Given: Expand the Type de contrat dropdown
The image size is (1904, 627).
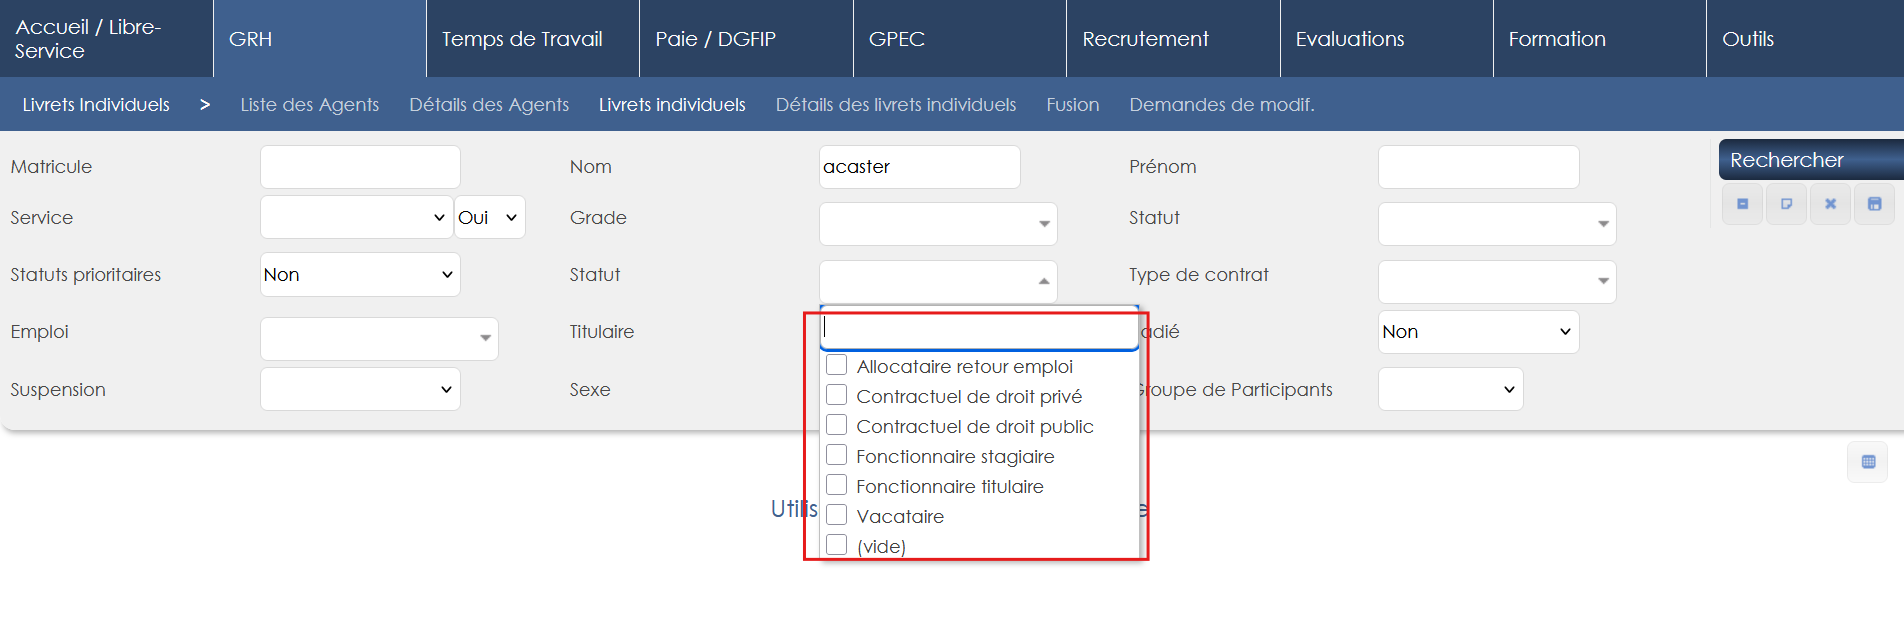Looking at the screenshot, I should click(1496, 281).
